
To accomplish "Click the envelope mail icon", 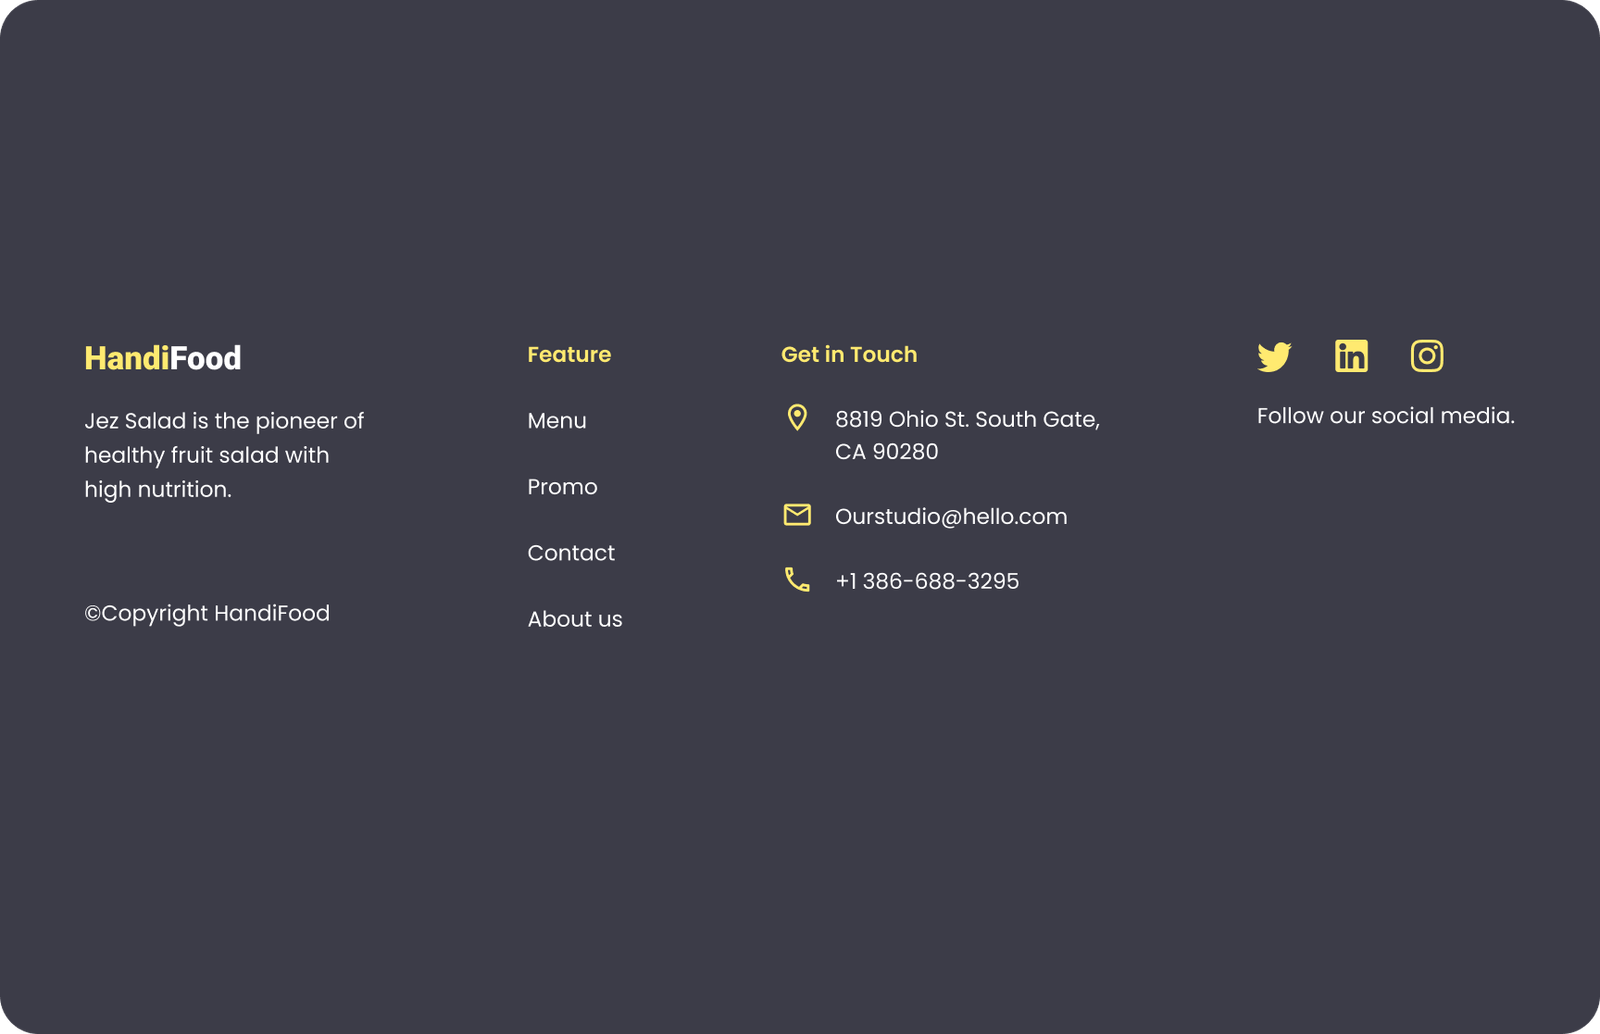I will click(x=797, y=515).
